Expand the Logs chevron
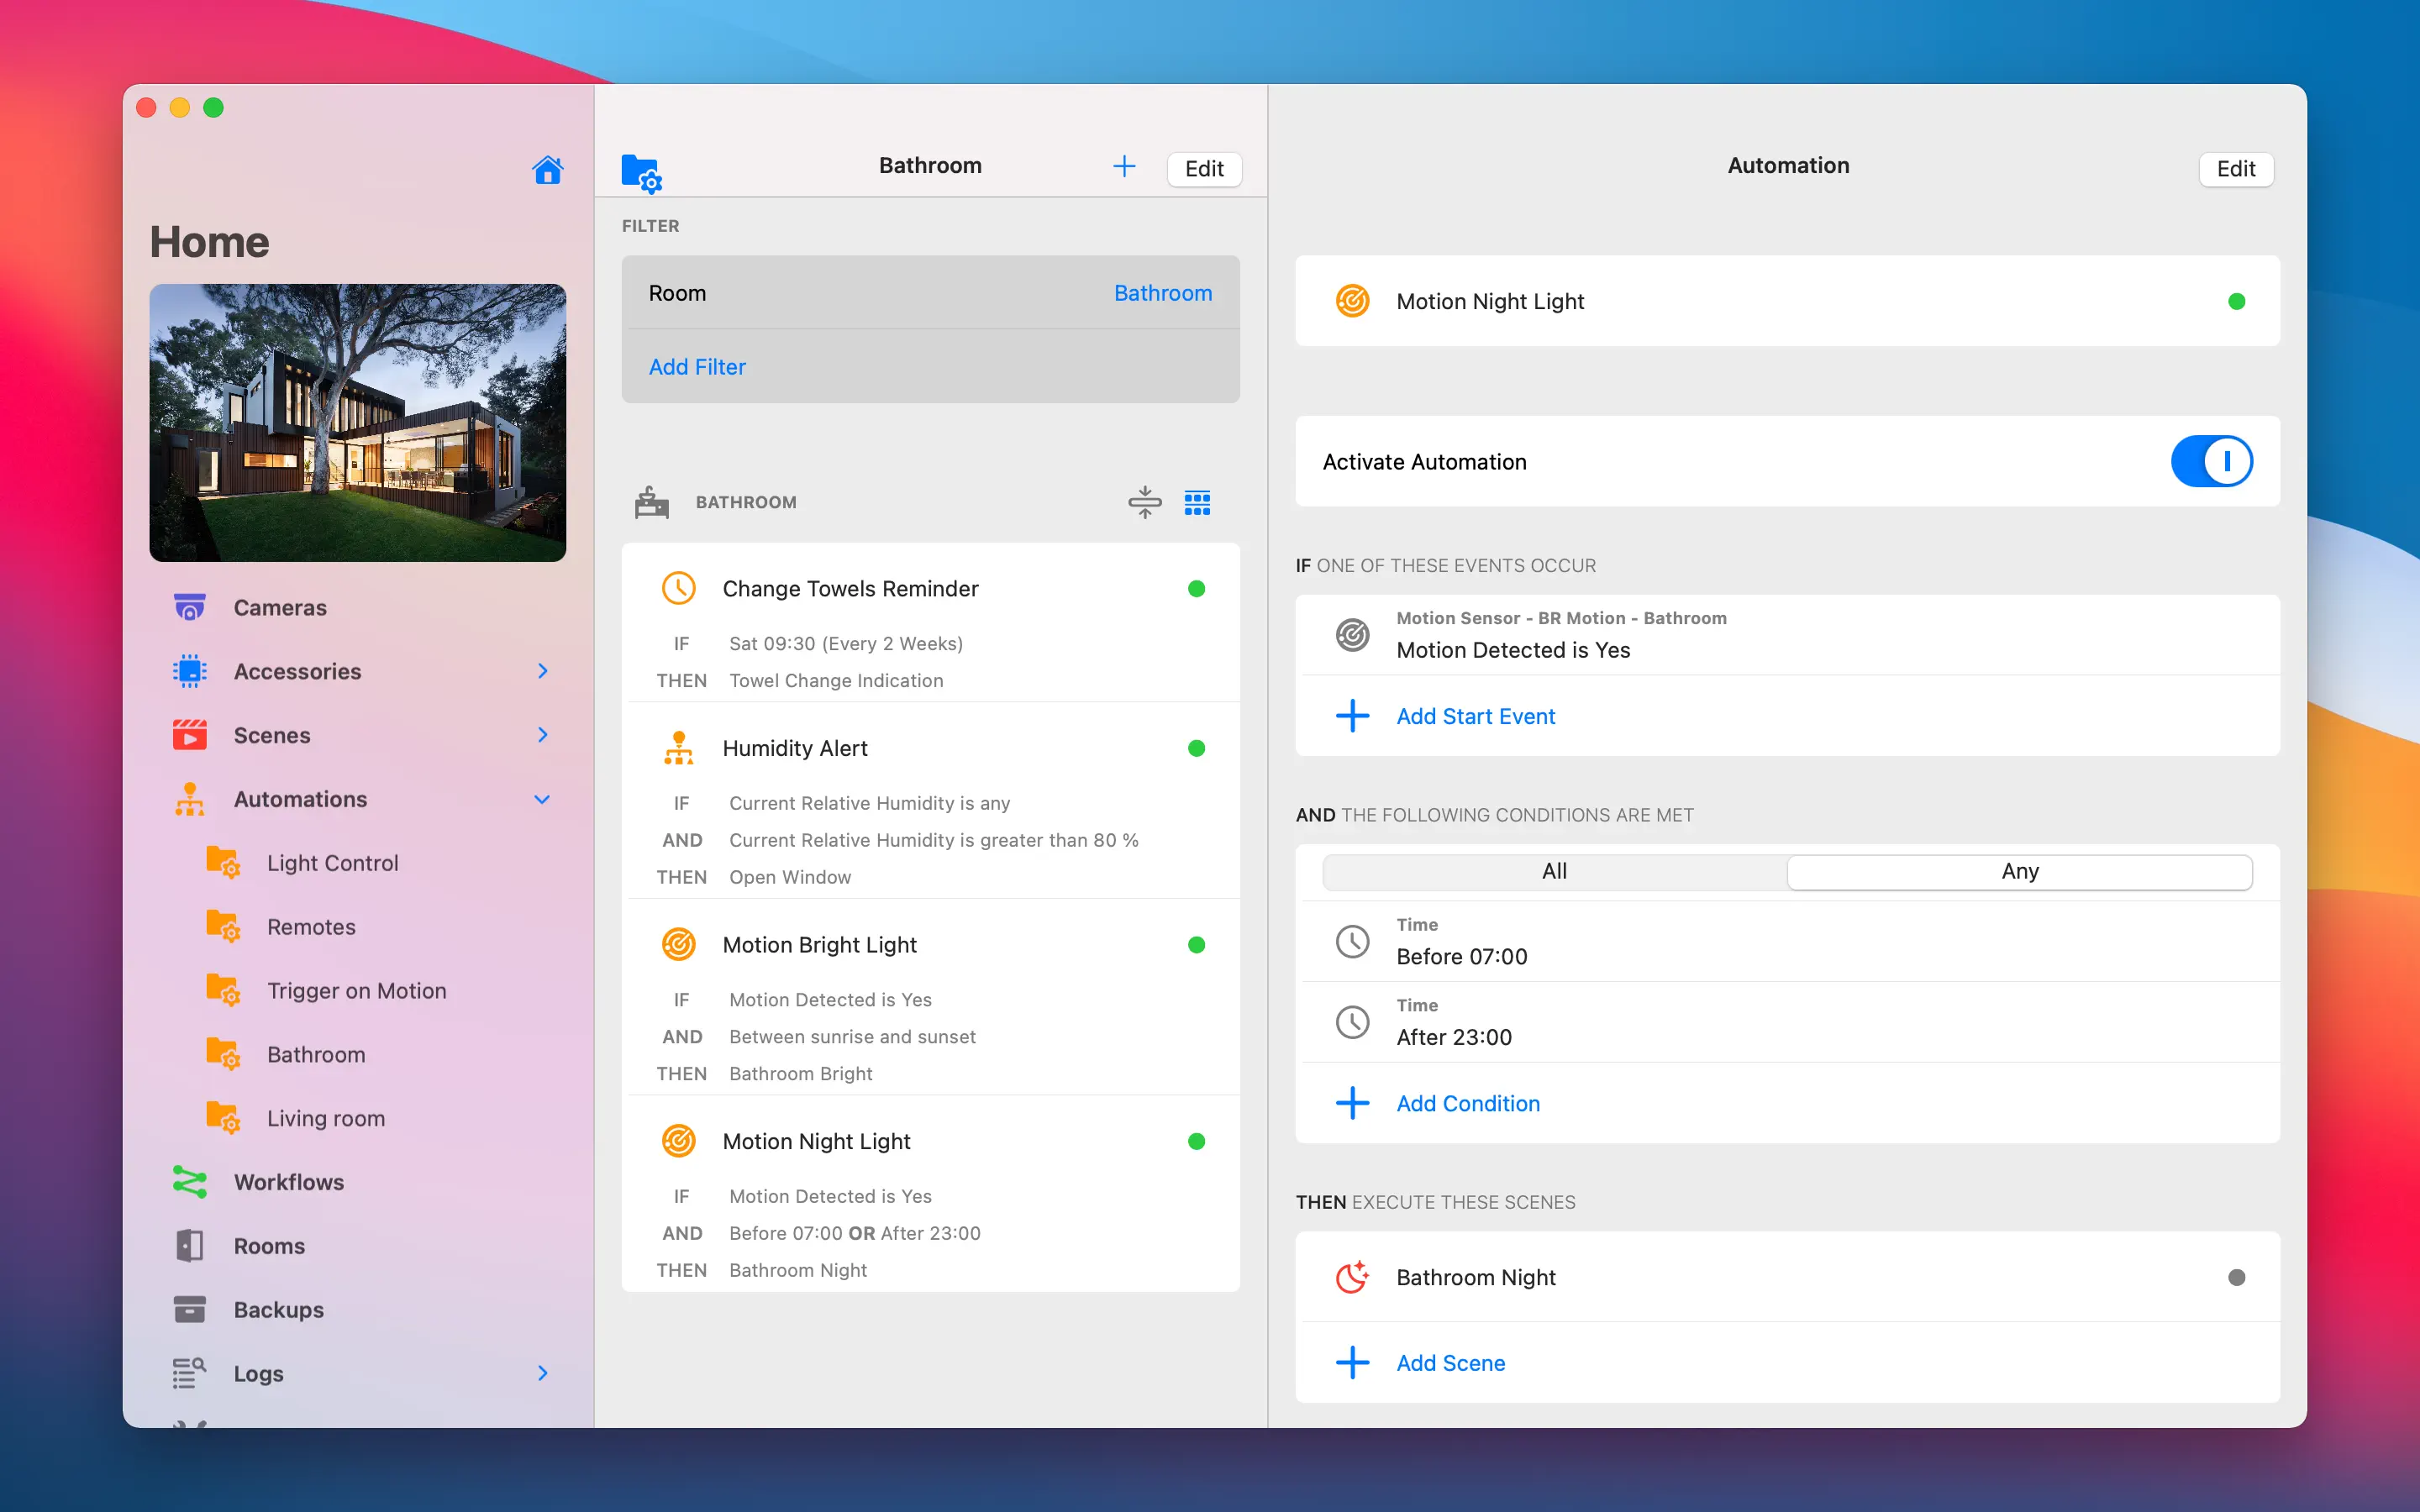2420x1512 pixels. click(542, 1373)
